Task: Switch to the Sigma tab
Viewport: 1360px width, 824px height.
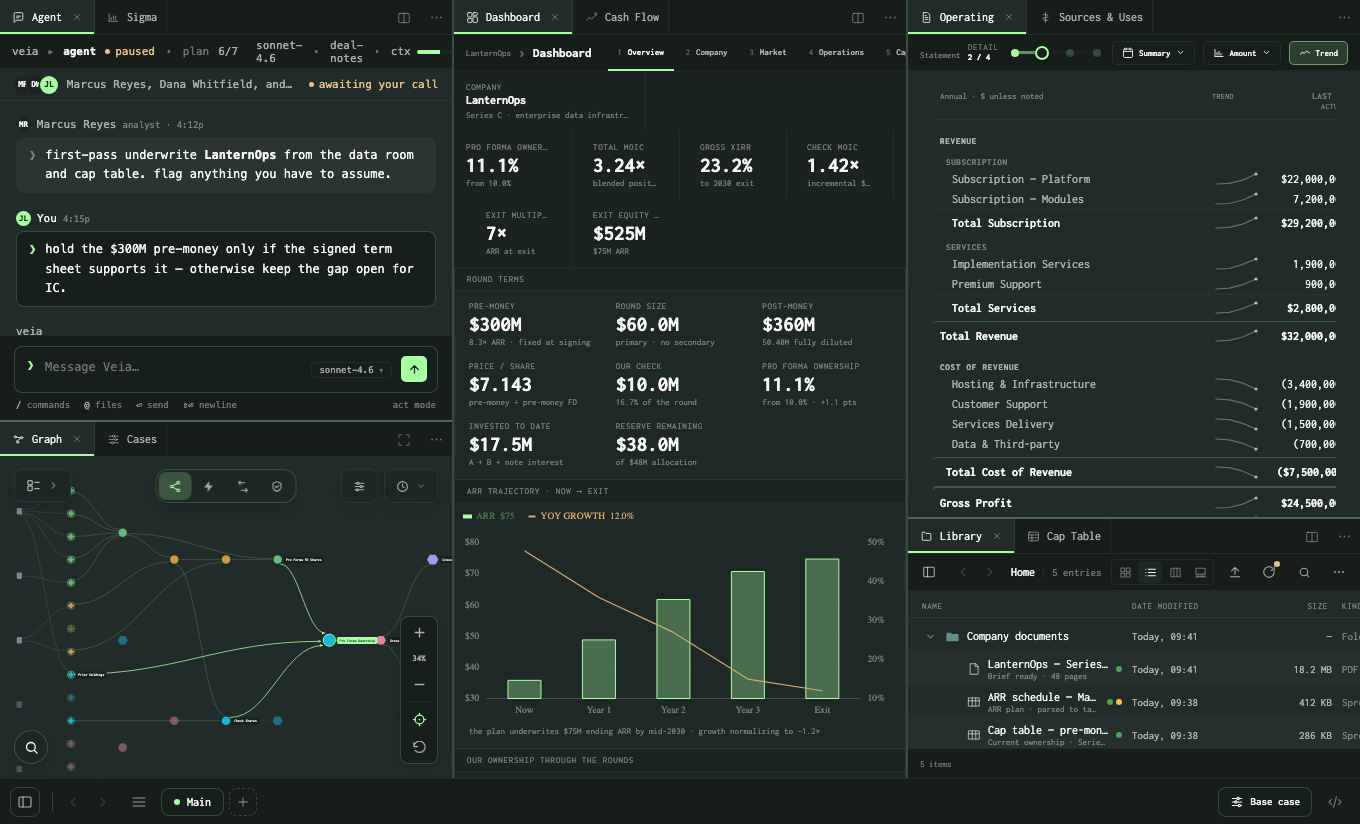Action: tap(132, 17)
